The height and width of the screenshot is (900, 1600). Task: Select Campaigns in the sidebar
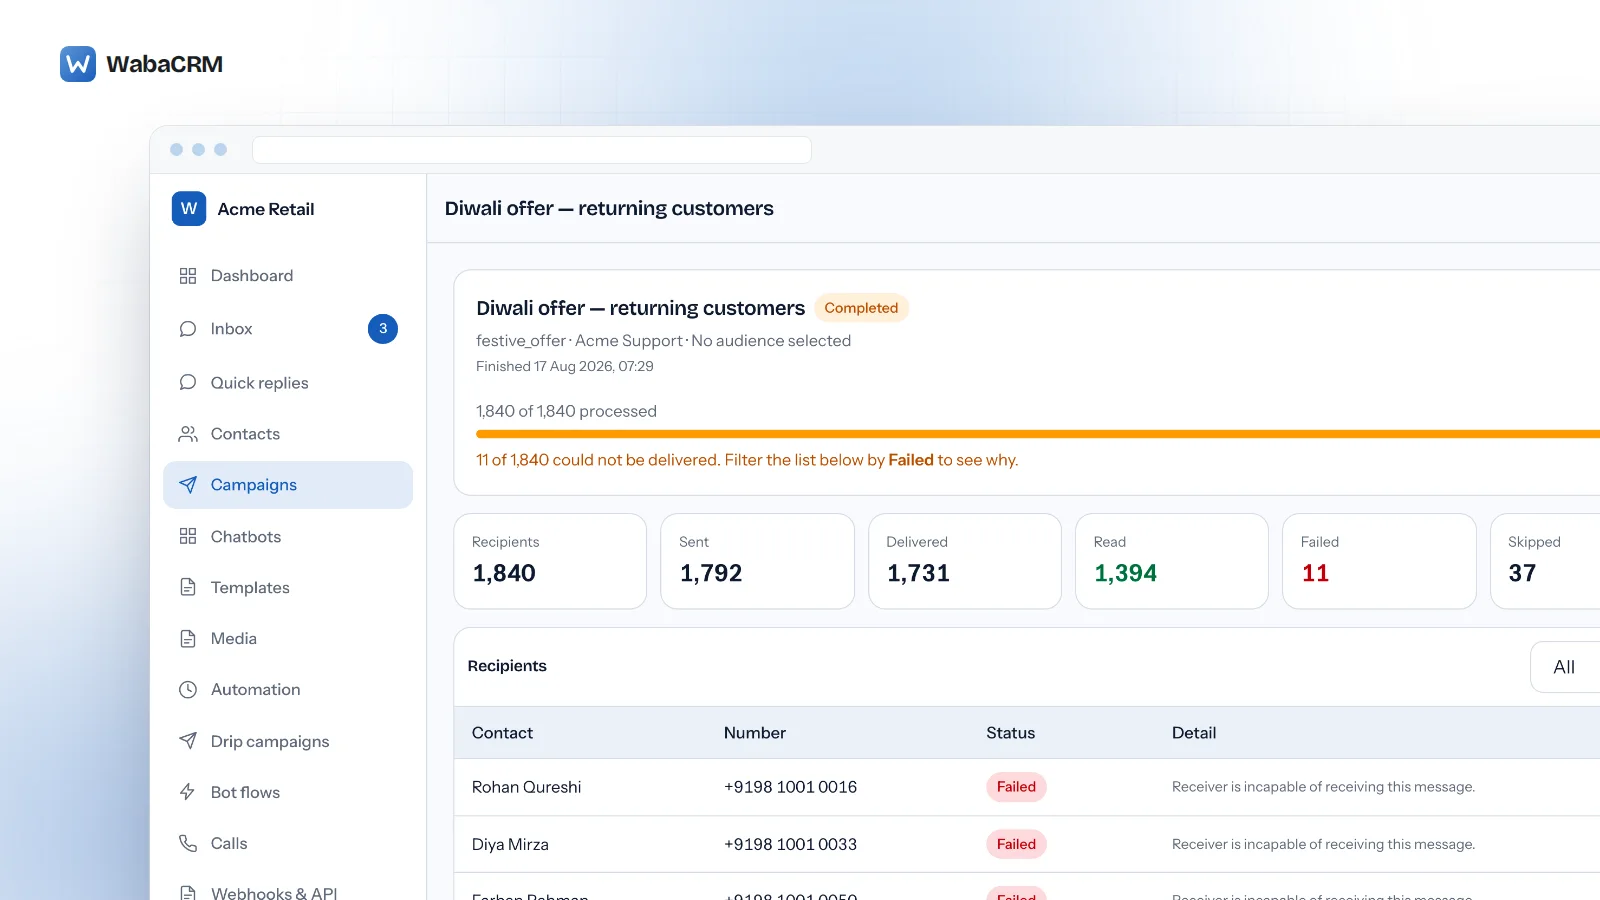click(288, 485)
